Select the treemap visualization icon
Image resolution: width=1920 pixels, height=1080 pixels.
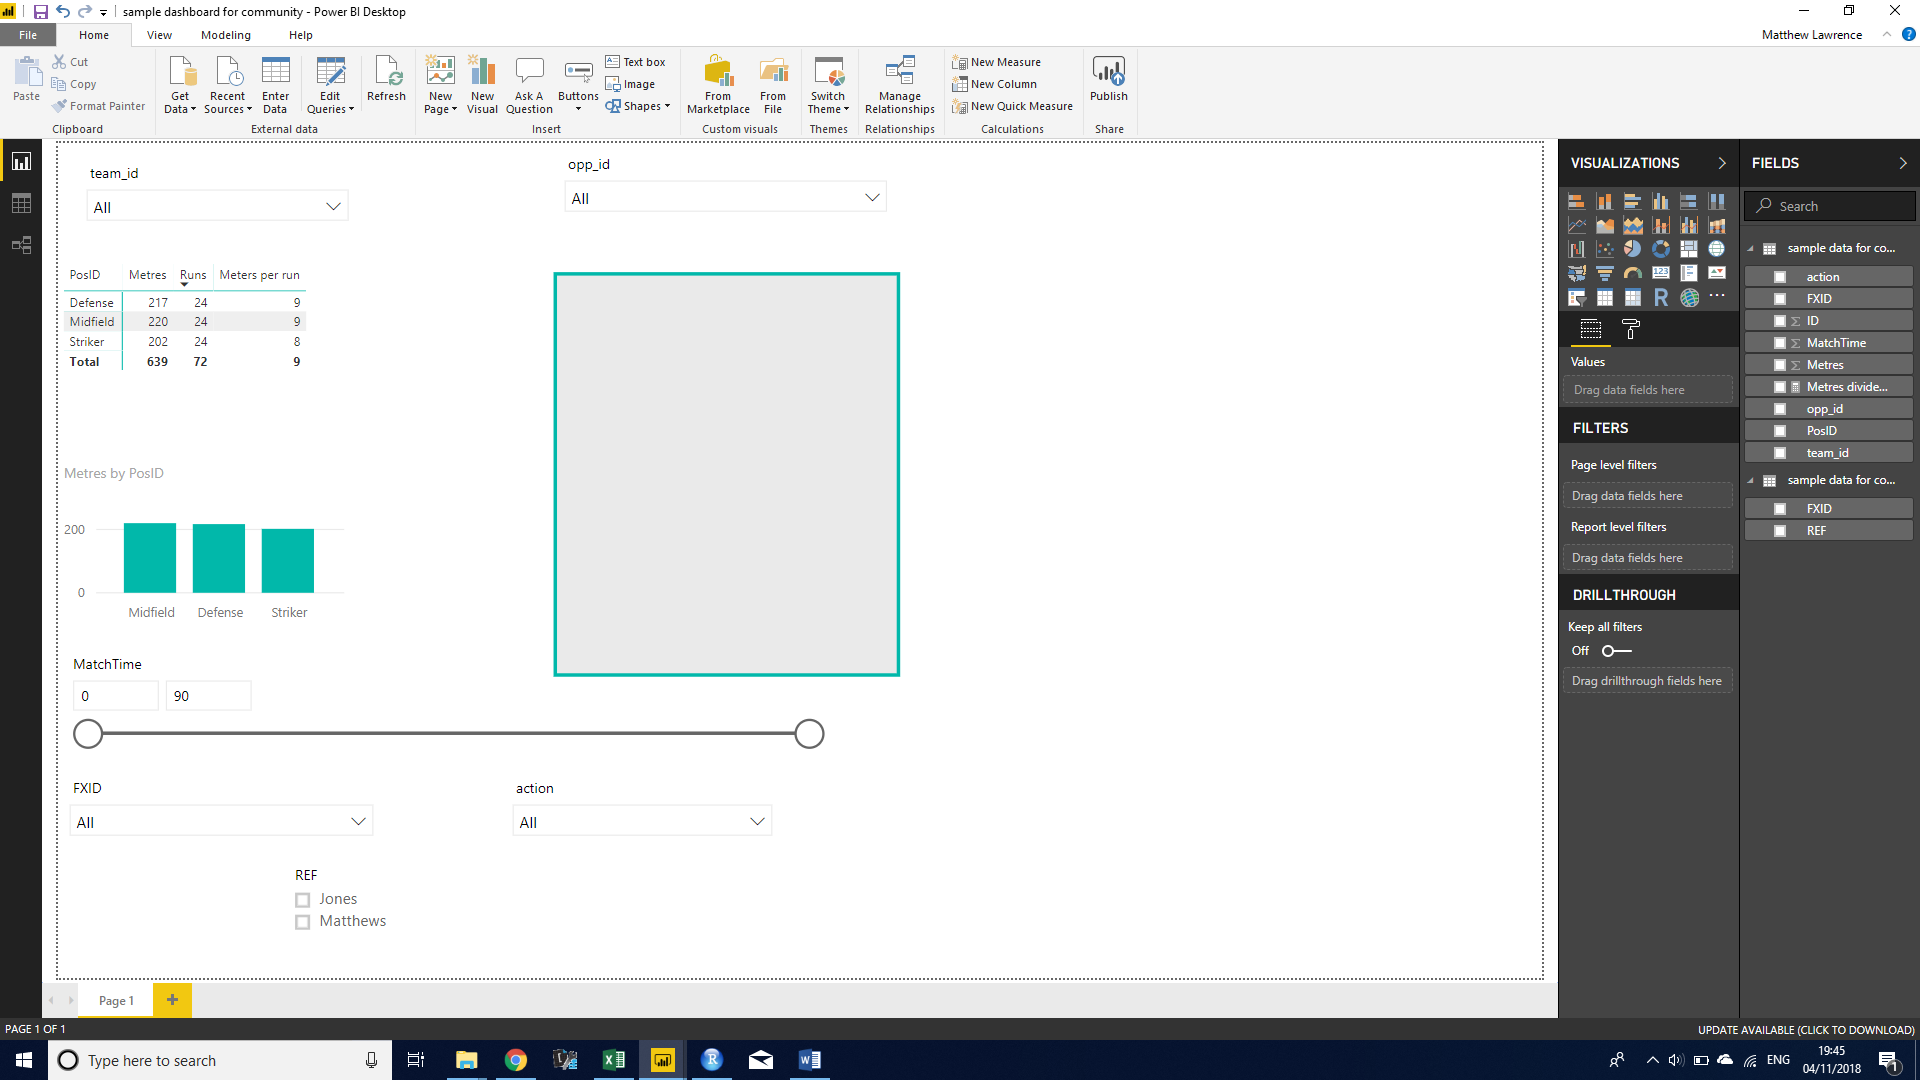pos(1689,248)
